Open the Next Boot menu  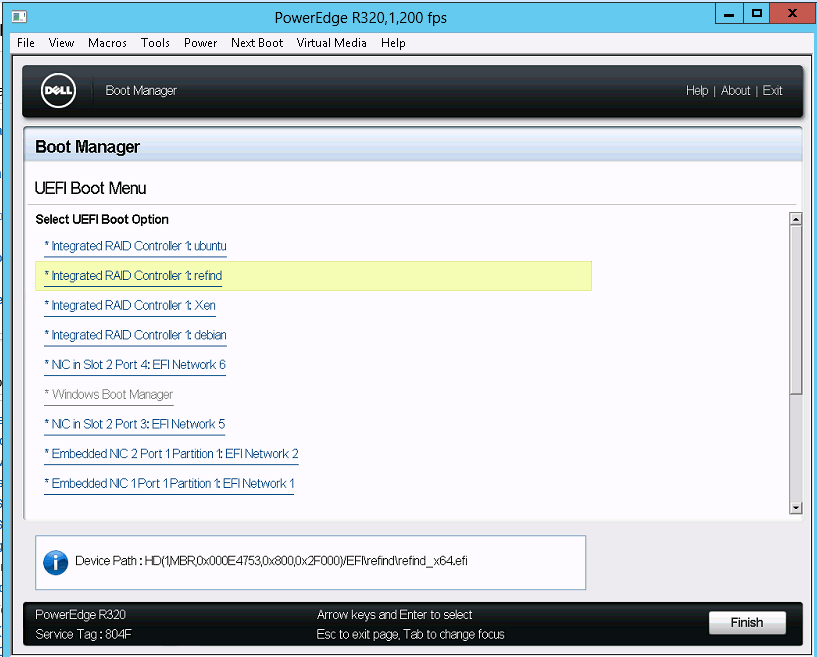(257, 43)
